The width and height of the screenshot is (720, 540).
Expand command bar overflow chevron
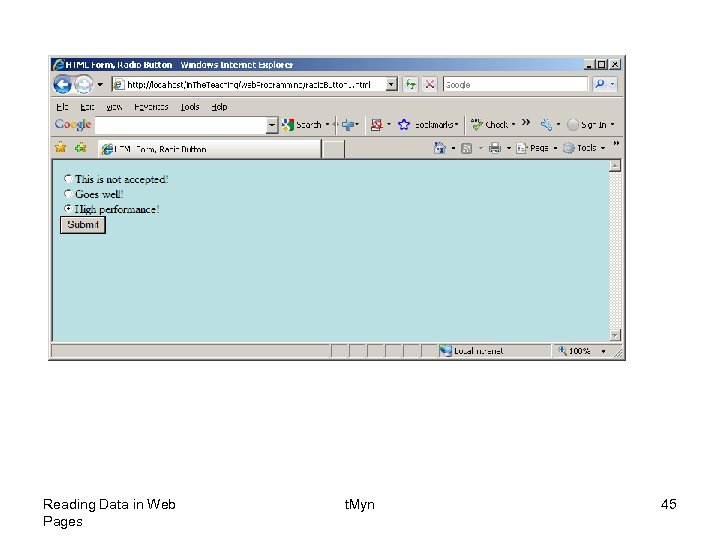[x=616, y=144]
